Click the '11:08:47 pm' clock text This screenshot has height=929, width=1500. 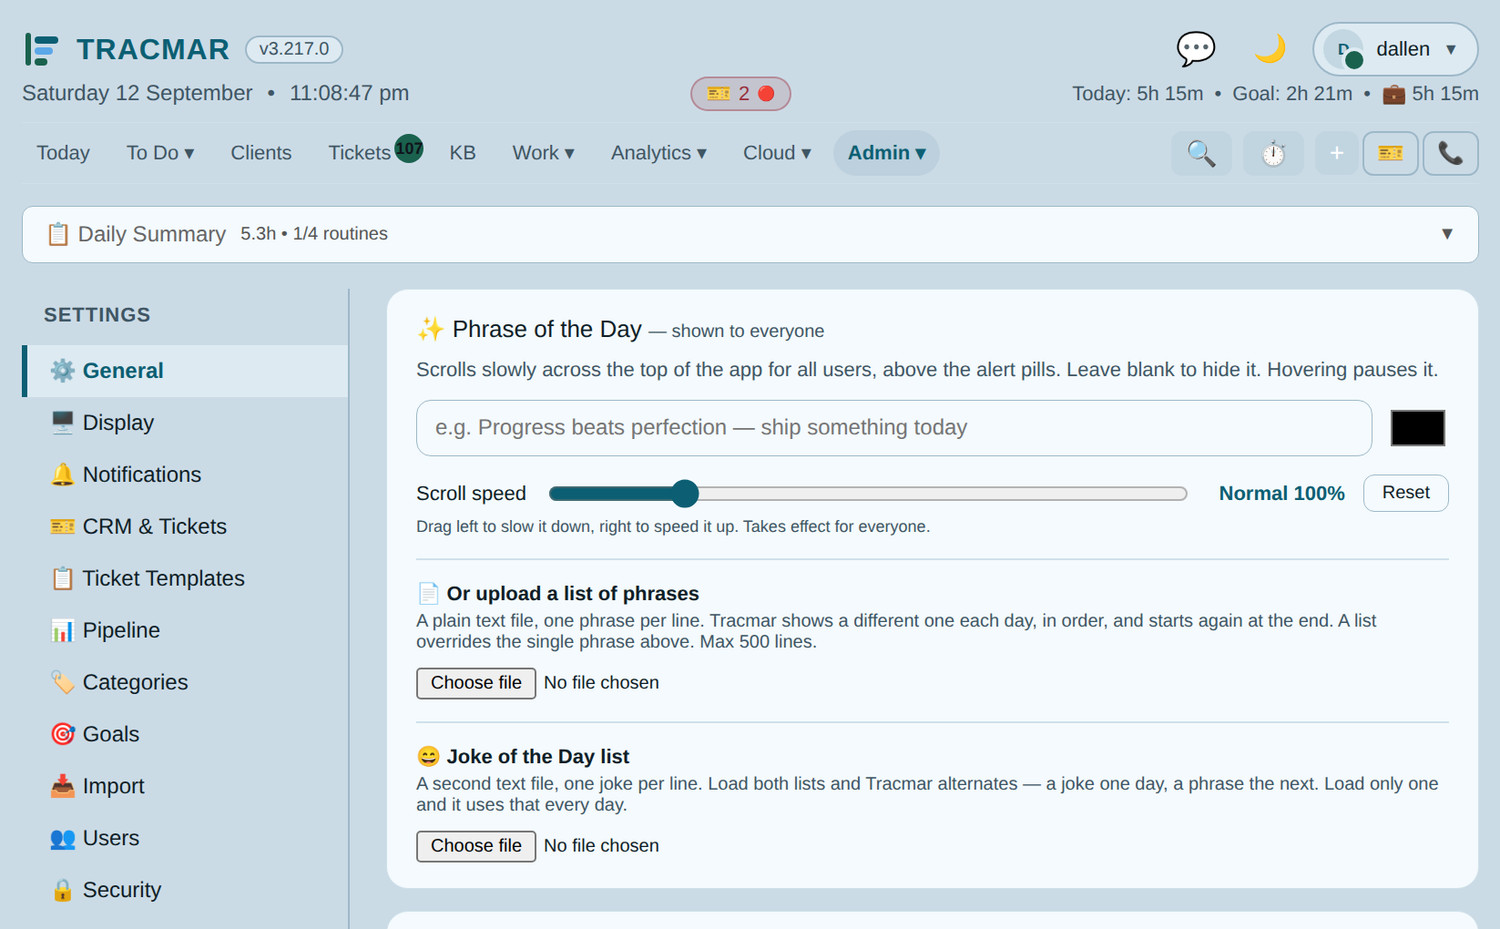tap(349, 93)
